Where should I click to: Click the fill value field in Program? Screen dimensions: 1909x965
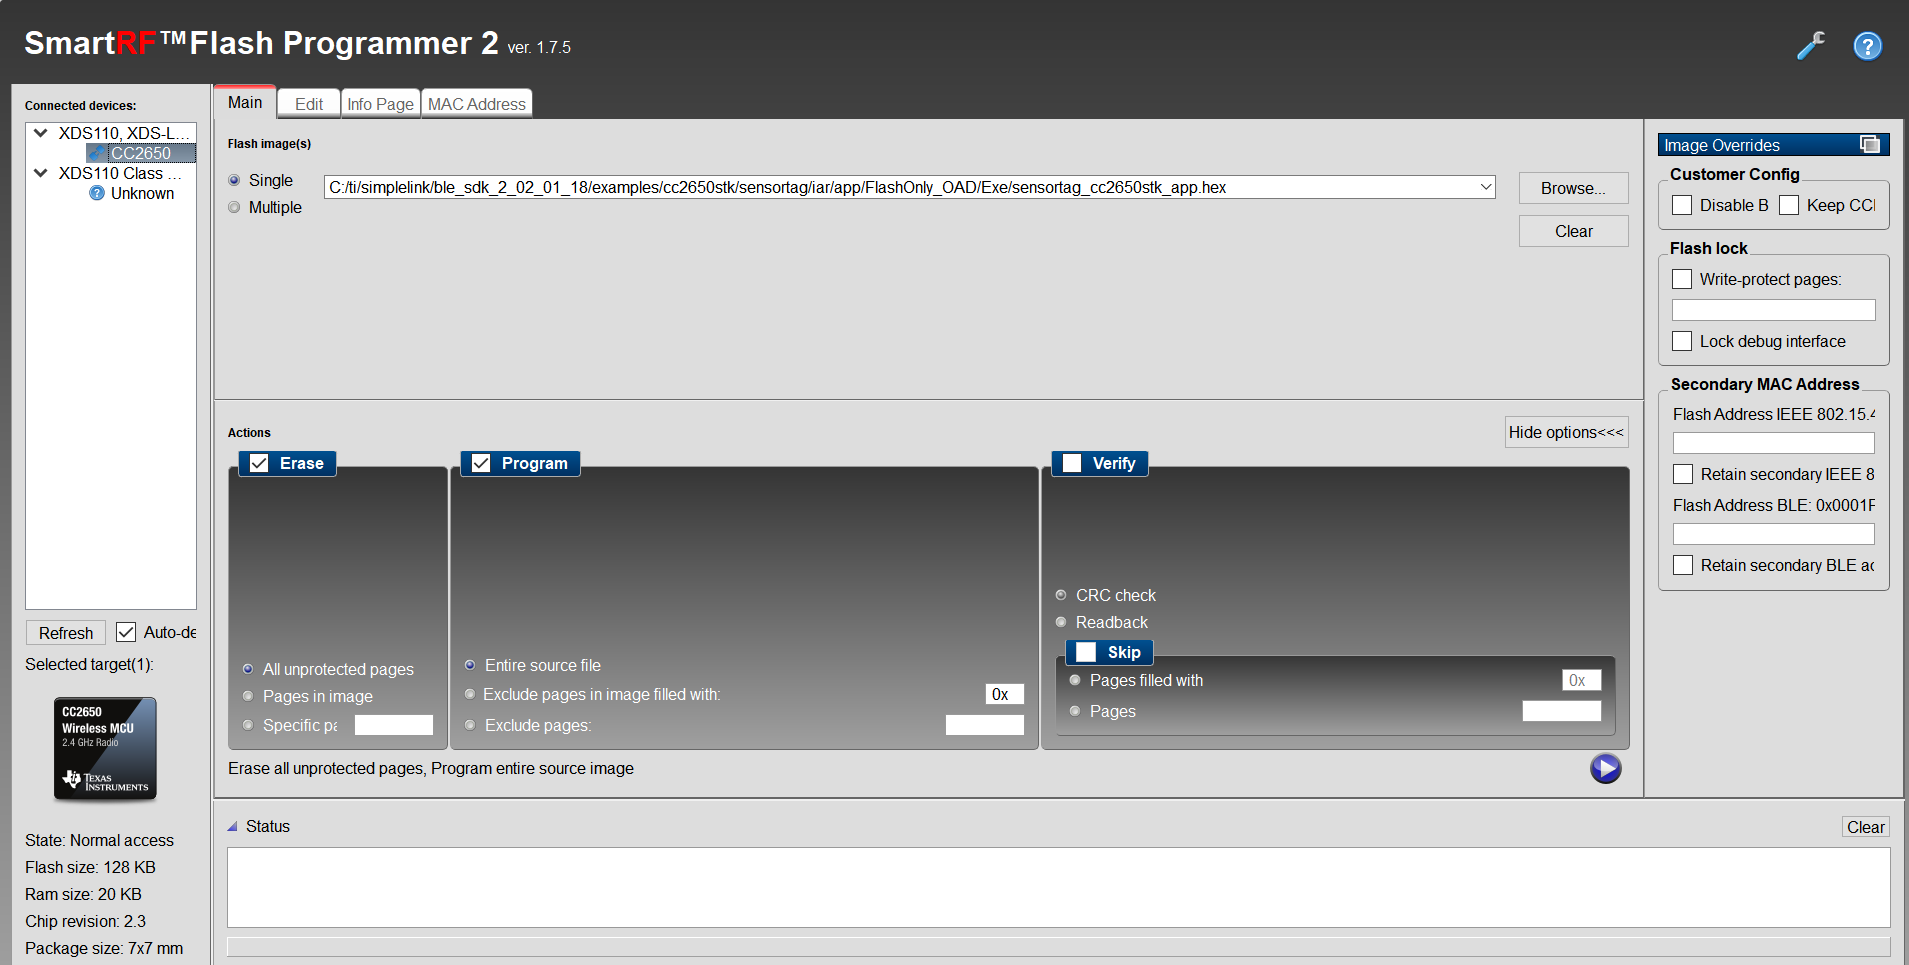[x=1004, y=694]
